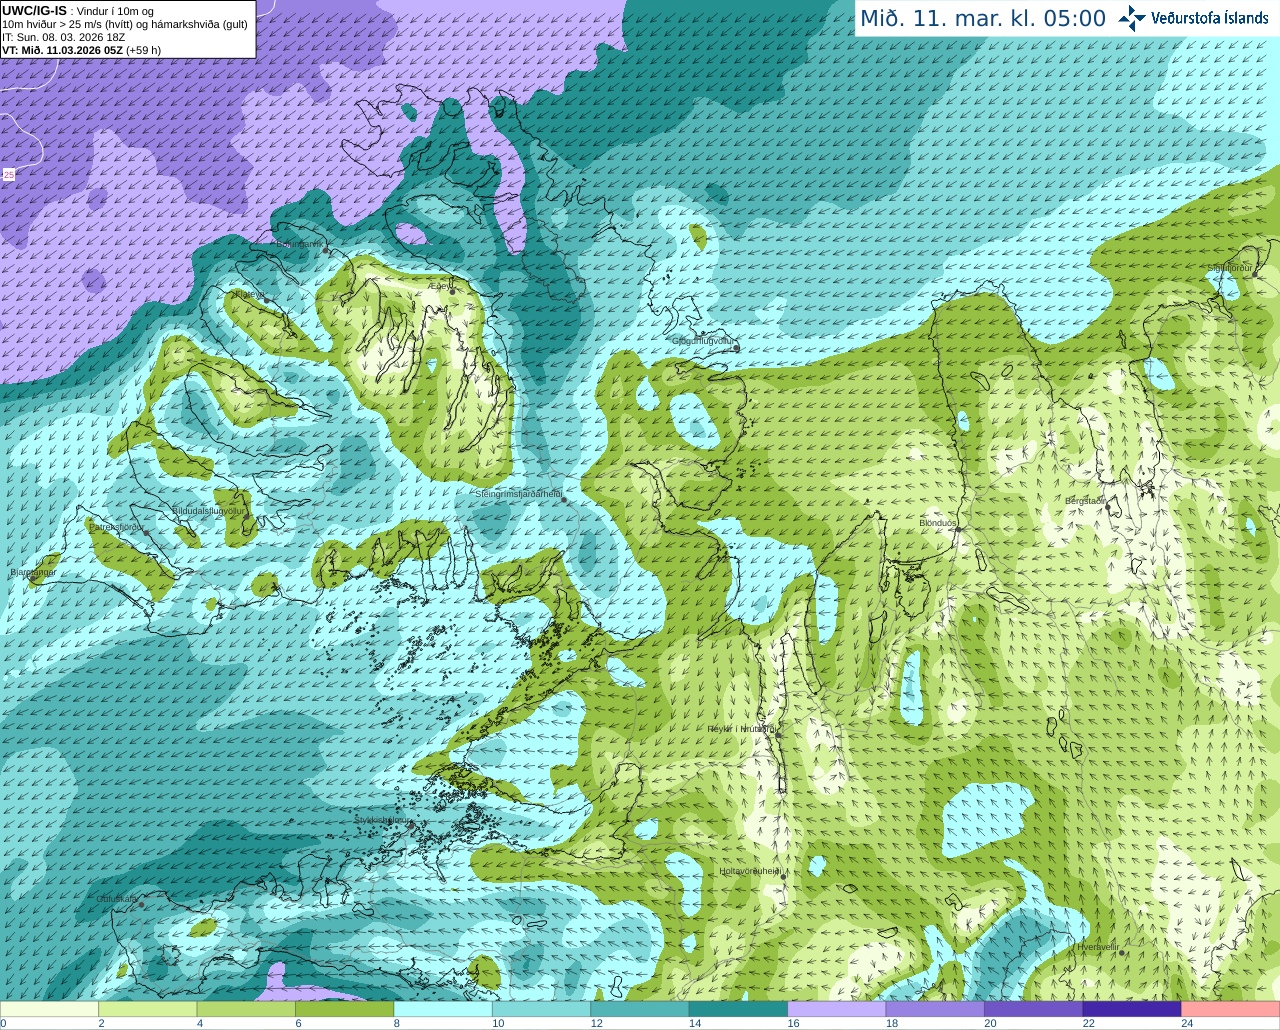Image resolution: width=1280 pixels, height=1030 pixels.
Task: Click the 'IT: Sun. 08. 03. 2026 18Z' line
Action: pos(64,37)
